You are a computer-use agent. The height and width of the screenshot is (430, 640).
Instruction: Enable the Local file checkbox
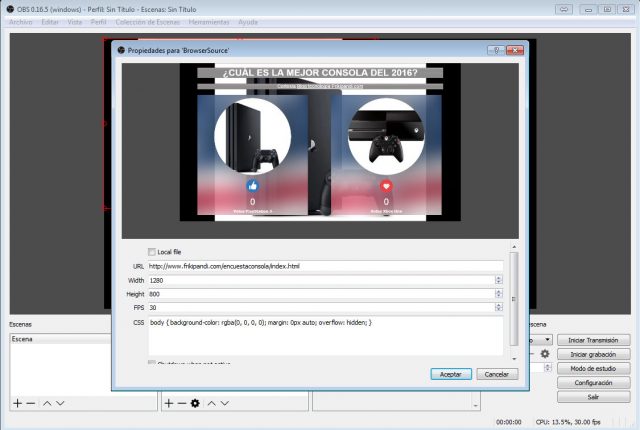pyautogui.click(x=152, y=252)
